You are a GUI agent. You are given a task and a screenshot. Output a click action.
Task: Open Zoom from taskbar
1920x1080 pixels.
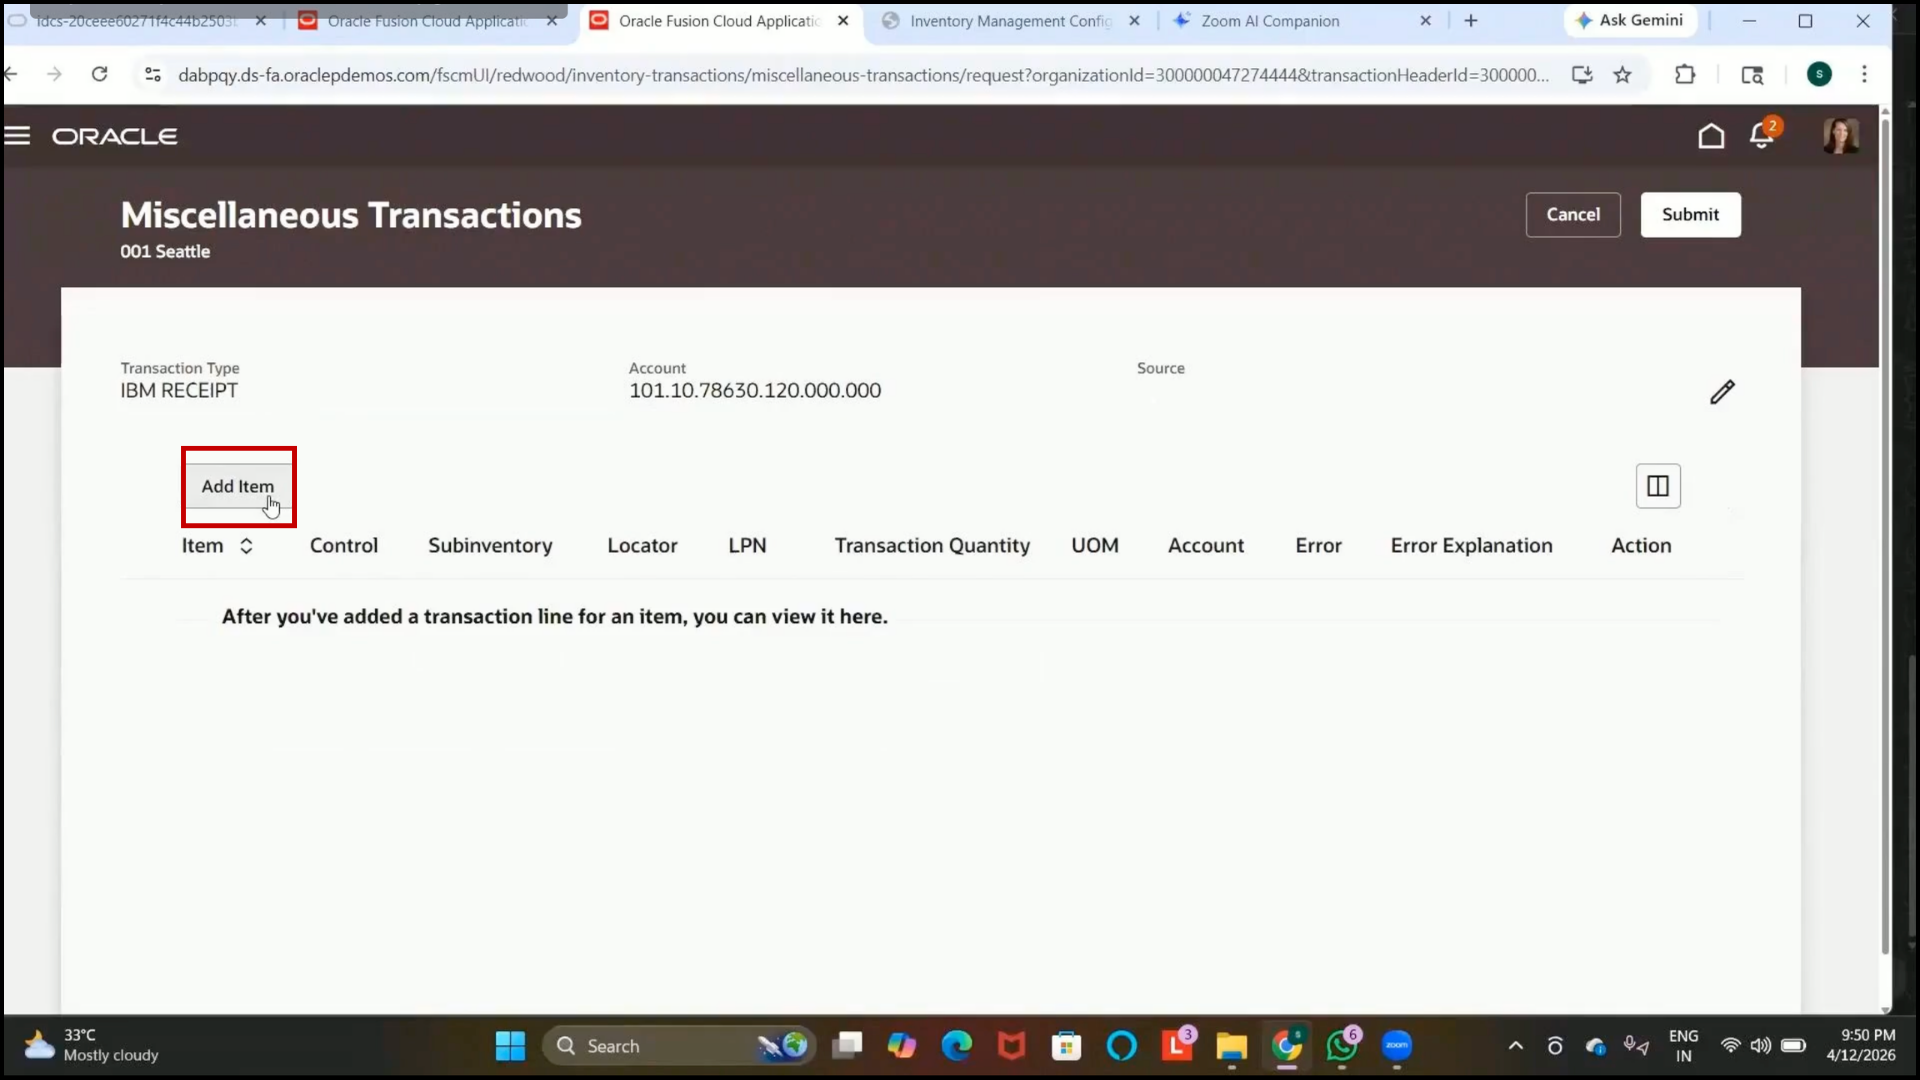click(1397, 1046)
